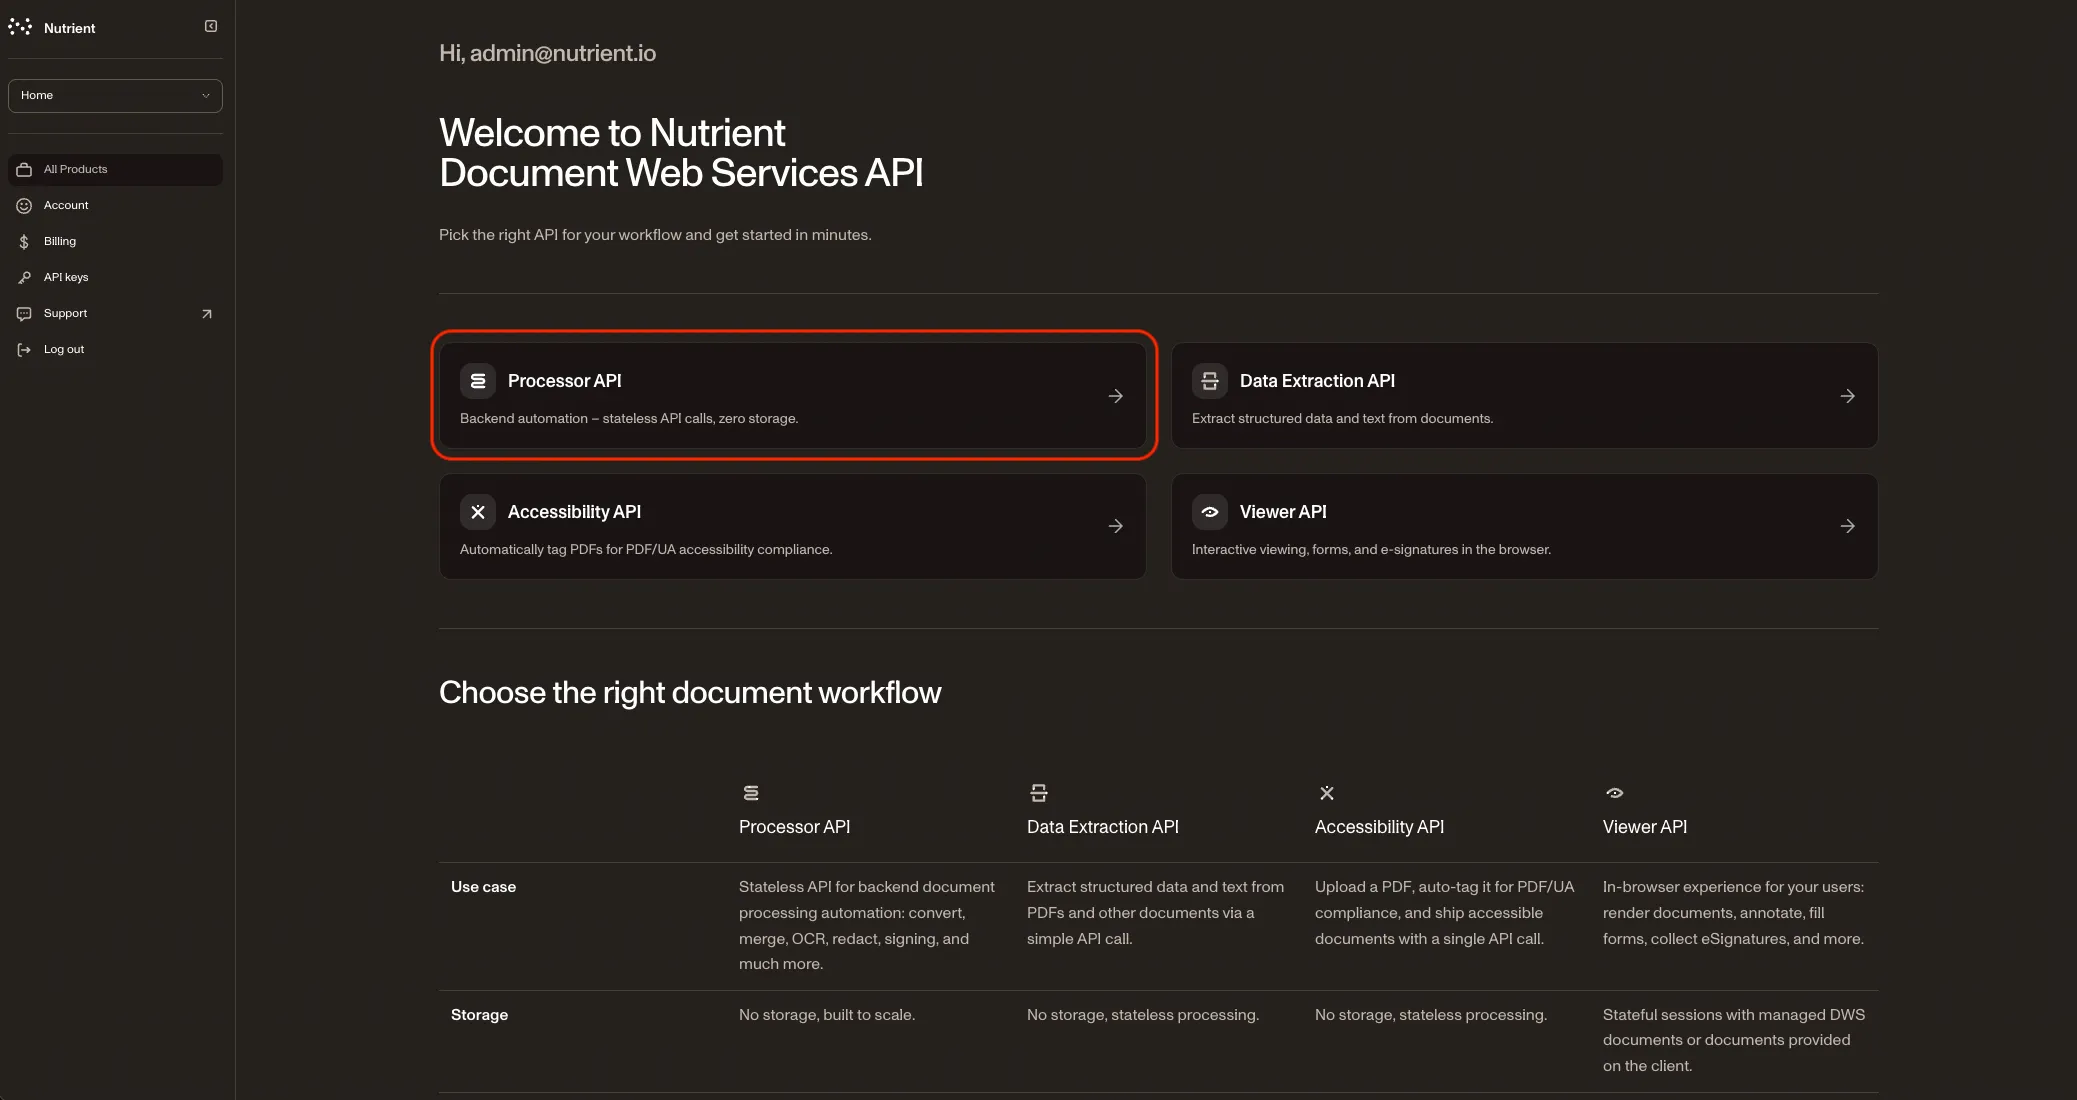
Task: Click the Billing dollar icon
Action: point(24,242)
